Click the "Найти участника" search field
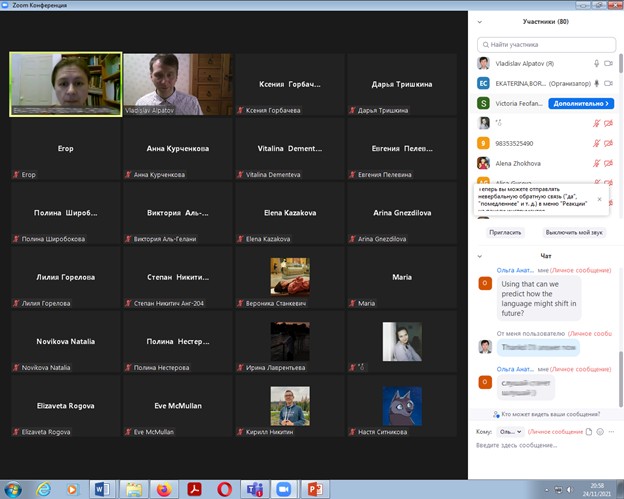Viewport: 624px width, 499px height. 545,44
